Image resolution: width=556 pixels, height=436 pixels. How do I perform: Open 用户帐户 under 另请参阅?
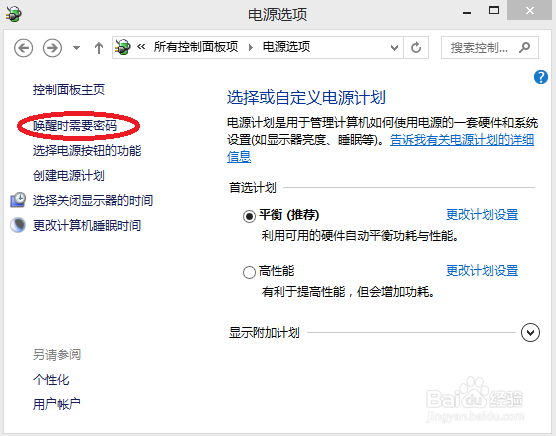coord(57,403)
